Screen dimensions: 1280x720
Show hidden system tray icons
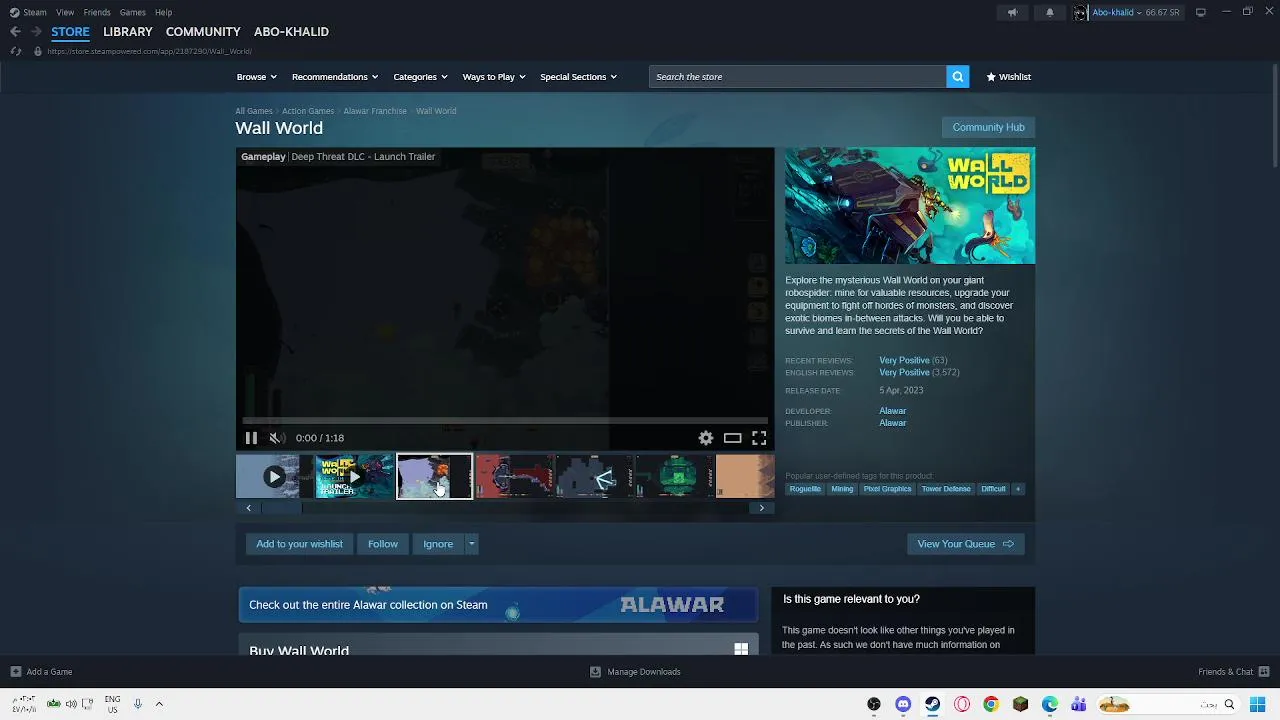[x=159, y=704]
